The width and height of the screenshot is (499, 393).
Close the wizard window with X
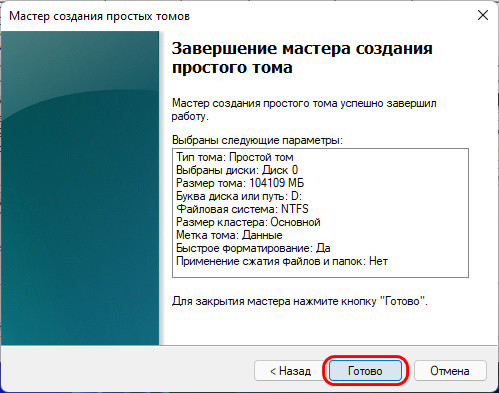pyautogui.click(x=483, y=15)
